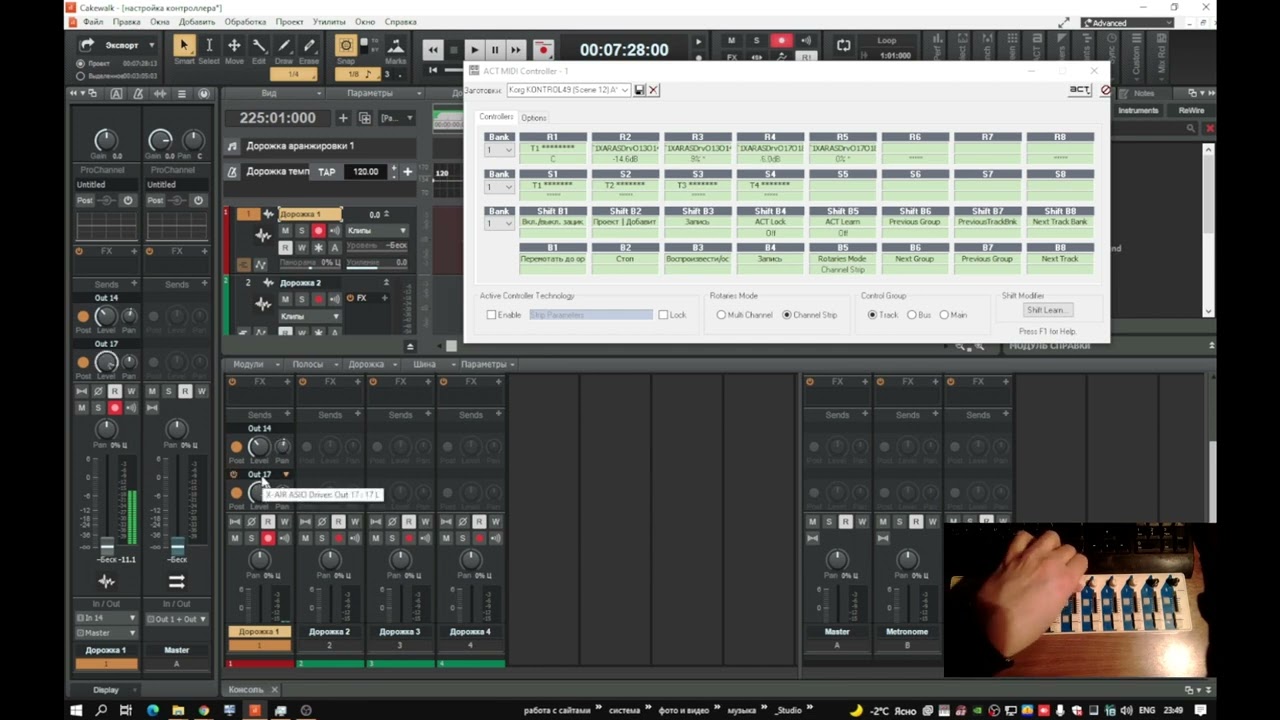This screenshot has height=720, width=1280.
Task: Open the Правка menu
Action: tap(127, 22)
